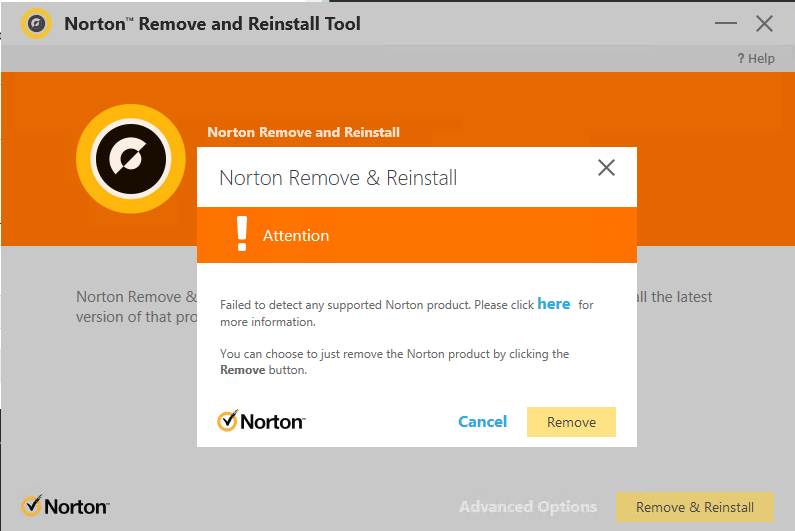Click the large Norton compass logo
The height and width of the screenshot is (531, 795).
coord(131,159)
